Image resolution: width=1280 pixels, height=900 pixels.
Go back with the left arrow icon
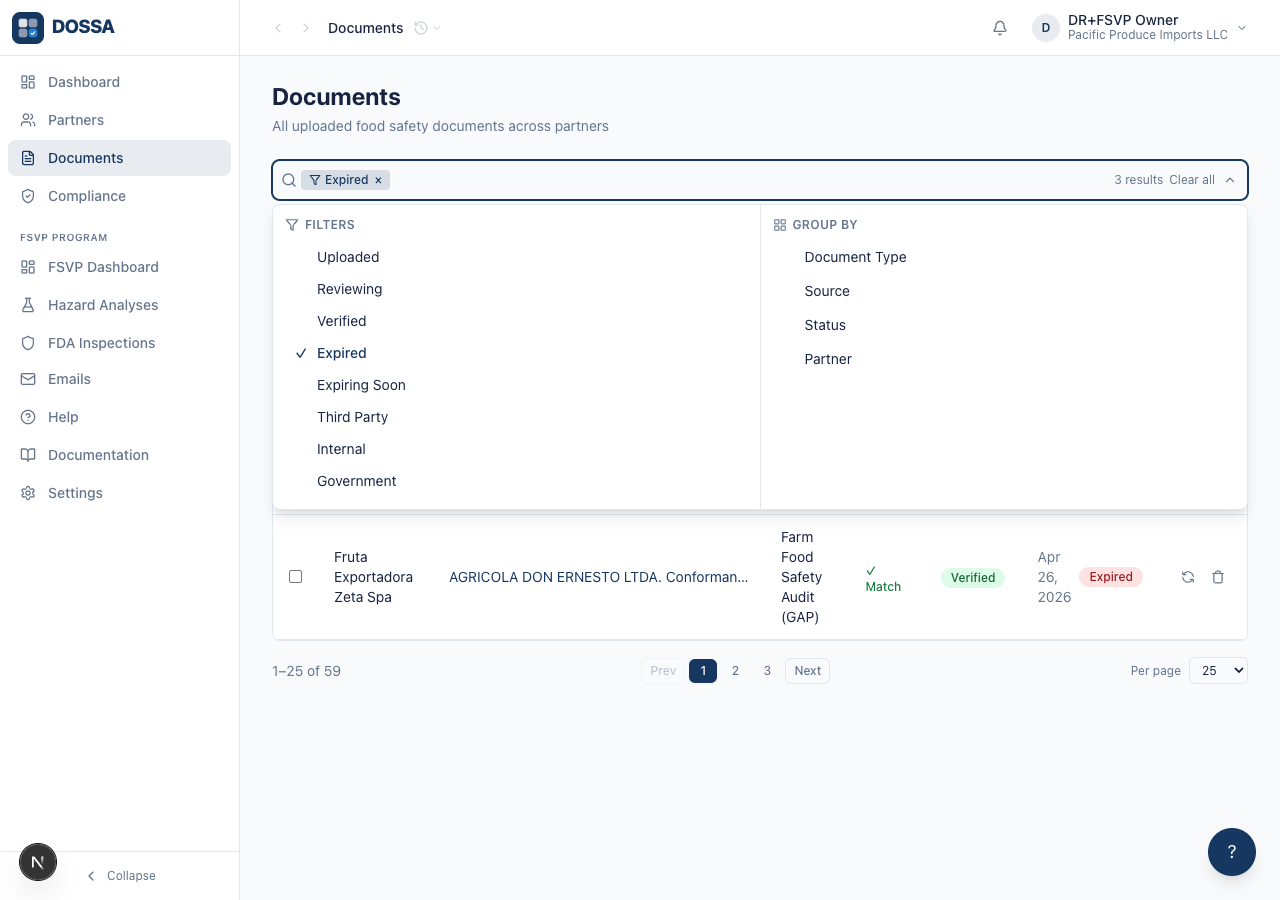pyautogui.click(x=278, y=28)
